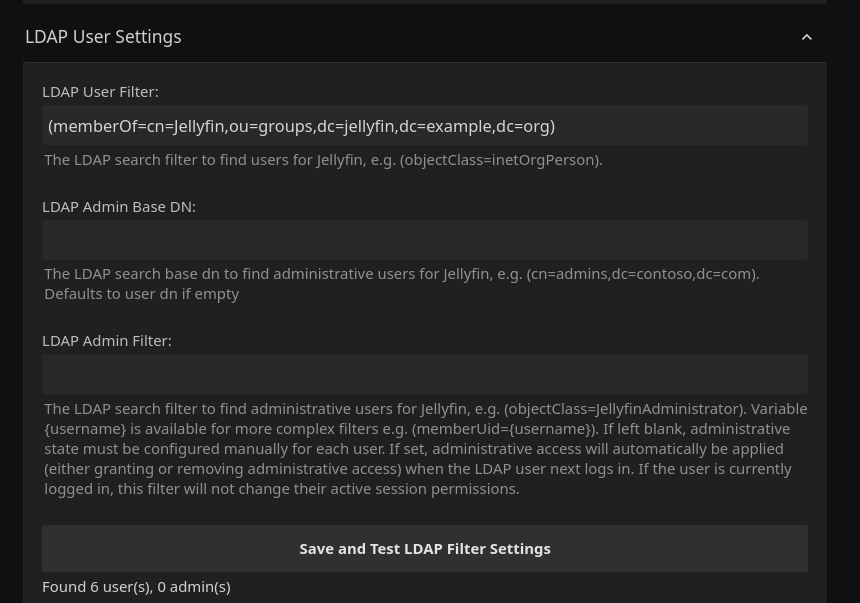Click the inetOrgPerson helper text under User Filter
The image size is (860, 603).
[x=323, y=159]
